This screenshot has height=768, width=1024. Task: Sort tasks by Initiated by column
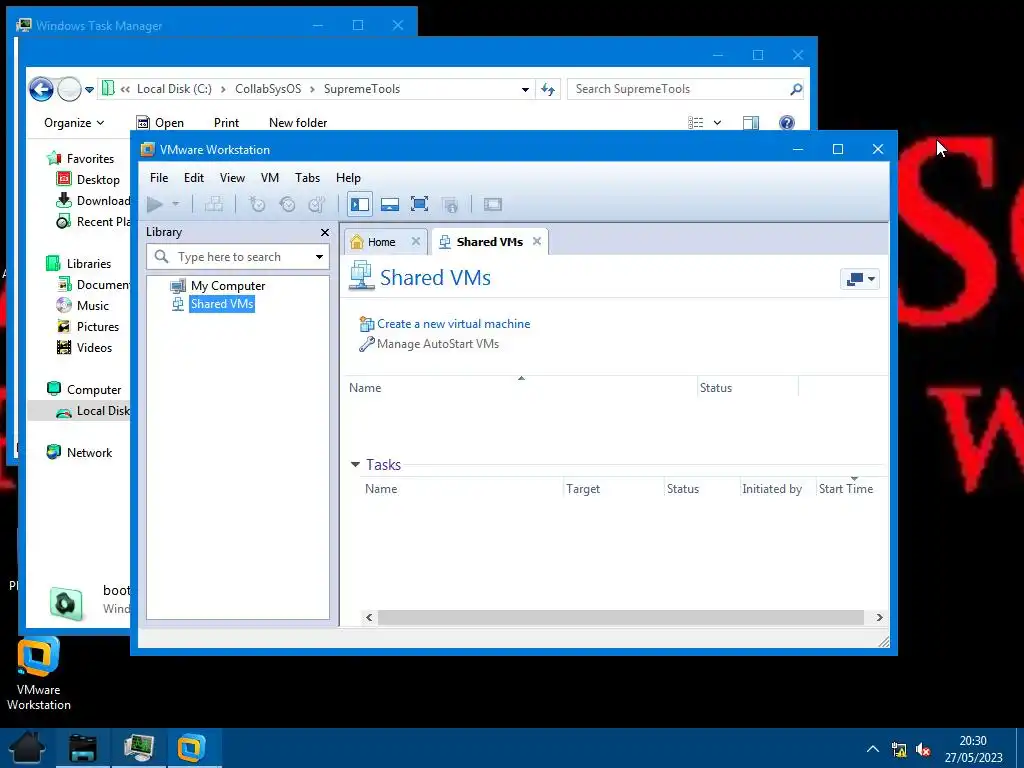pos(772,488)
